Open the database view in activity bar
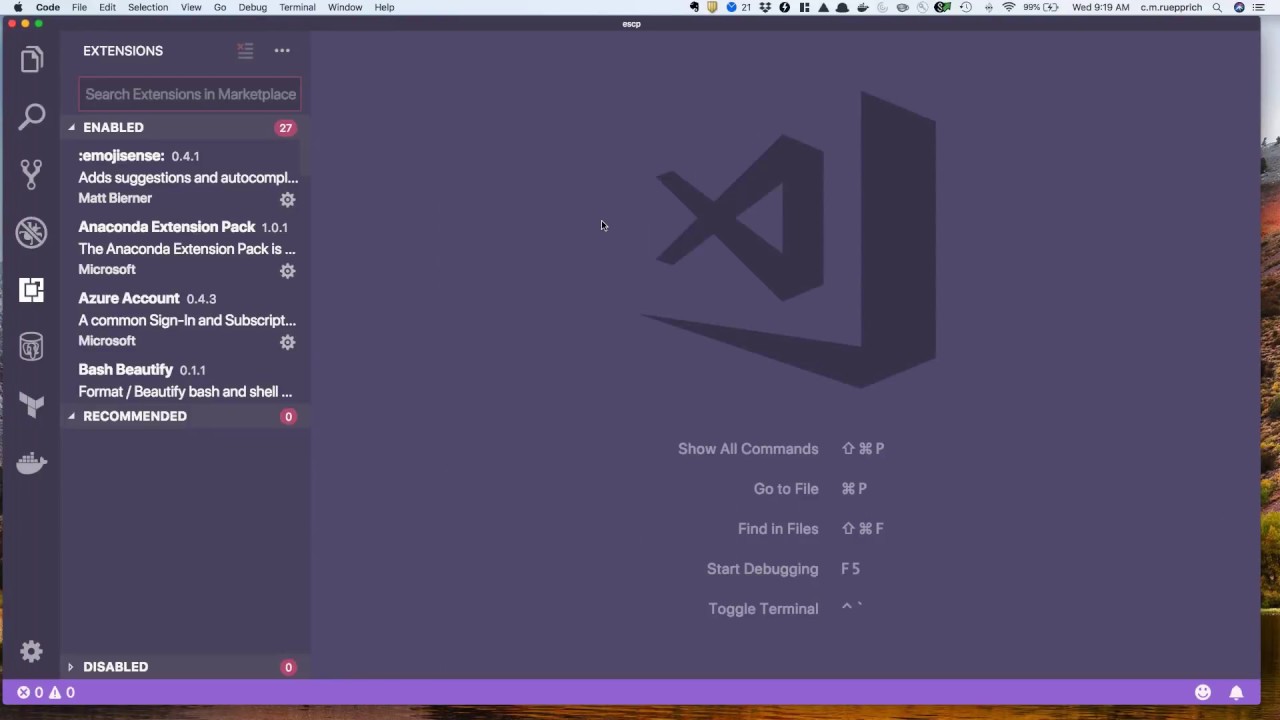Image resolution: width=1280 pixels, height=720 pixels. (31, 347)
